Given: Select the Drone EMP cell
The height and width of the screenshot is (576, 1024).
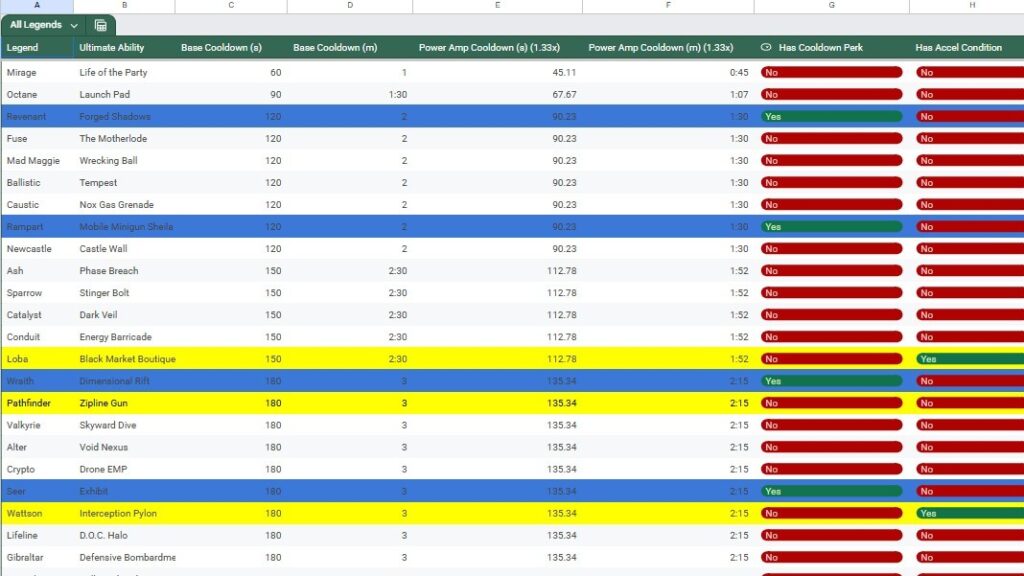Looking at the screenshot, I should pyautogui.click(x=124, y=469).
